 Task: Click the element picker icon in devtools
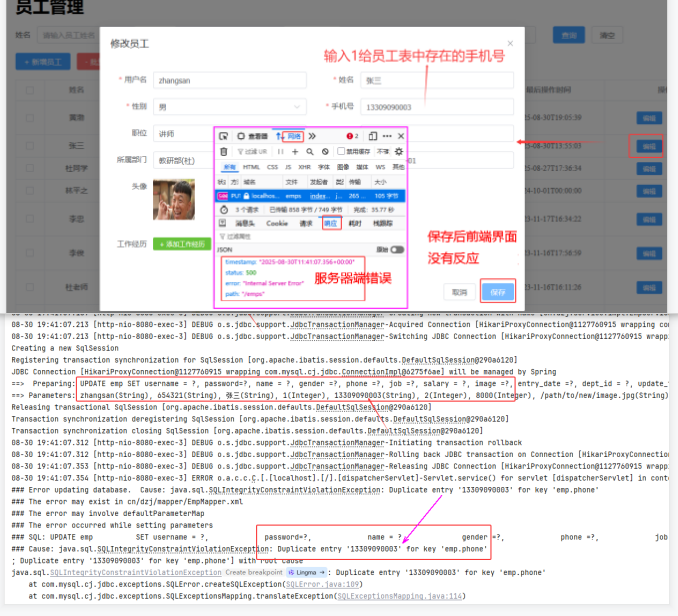click(223, 136)
